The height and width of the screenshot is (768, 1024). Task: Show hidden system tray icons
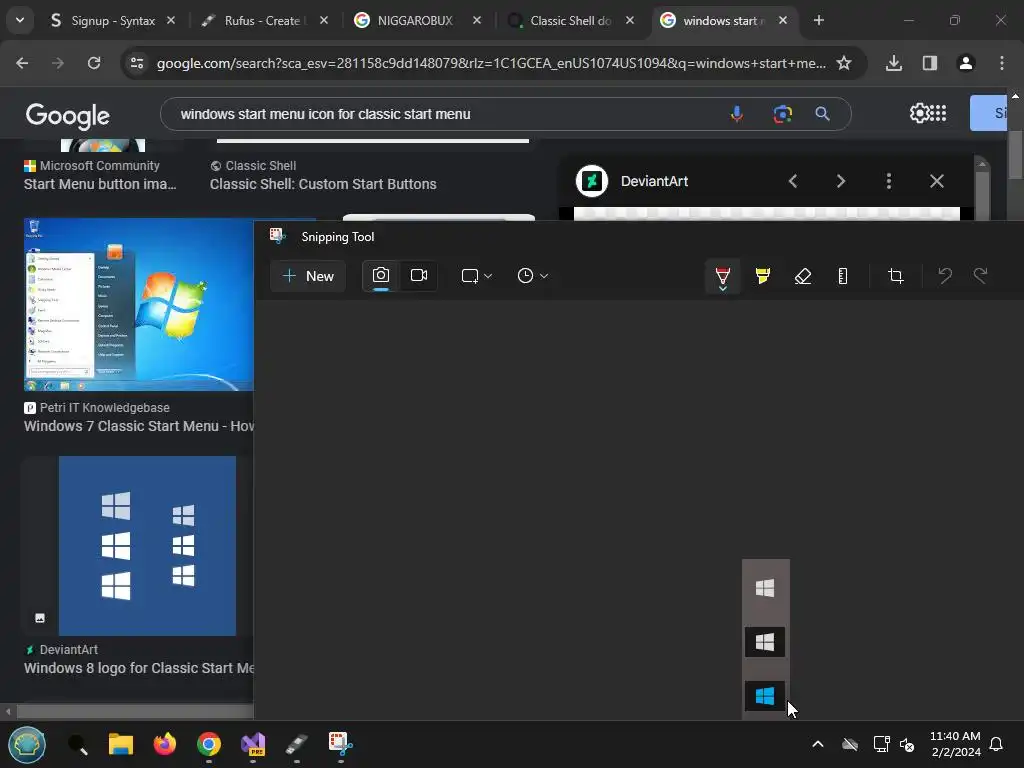click(818, 744)
